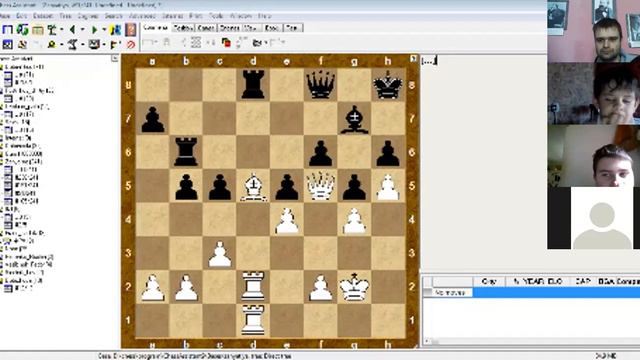
Task: Select the black rook on d8
Action: 253,85
